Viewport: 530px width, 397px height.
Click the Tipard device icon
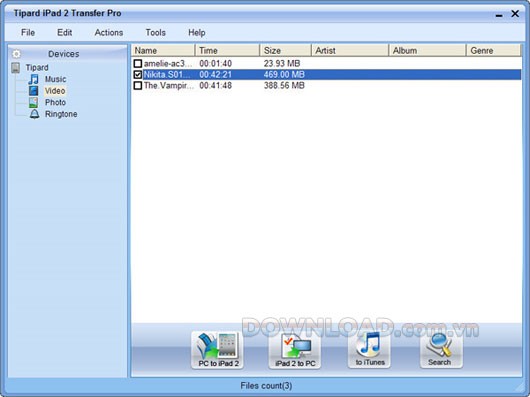point(16,68)
